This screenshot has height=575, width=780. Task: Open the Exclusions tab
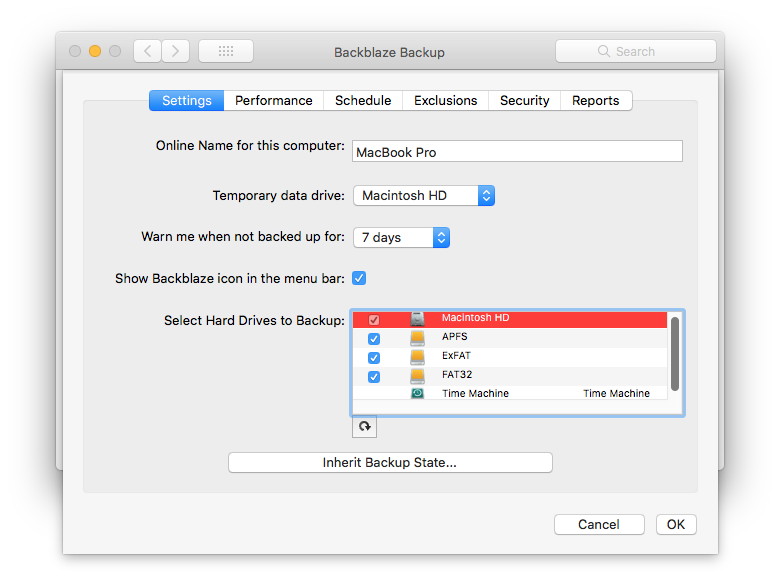click(x=446, y=100)
